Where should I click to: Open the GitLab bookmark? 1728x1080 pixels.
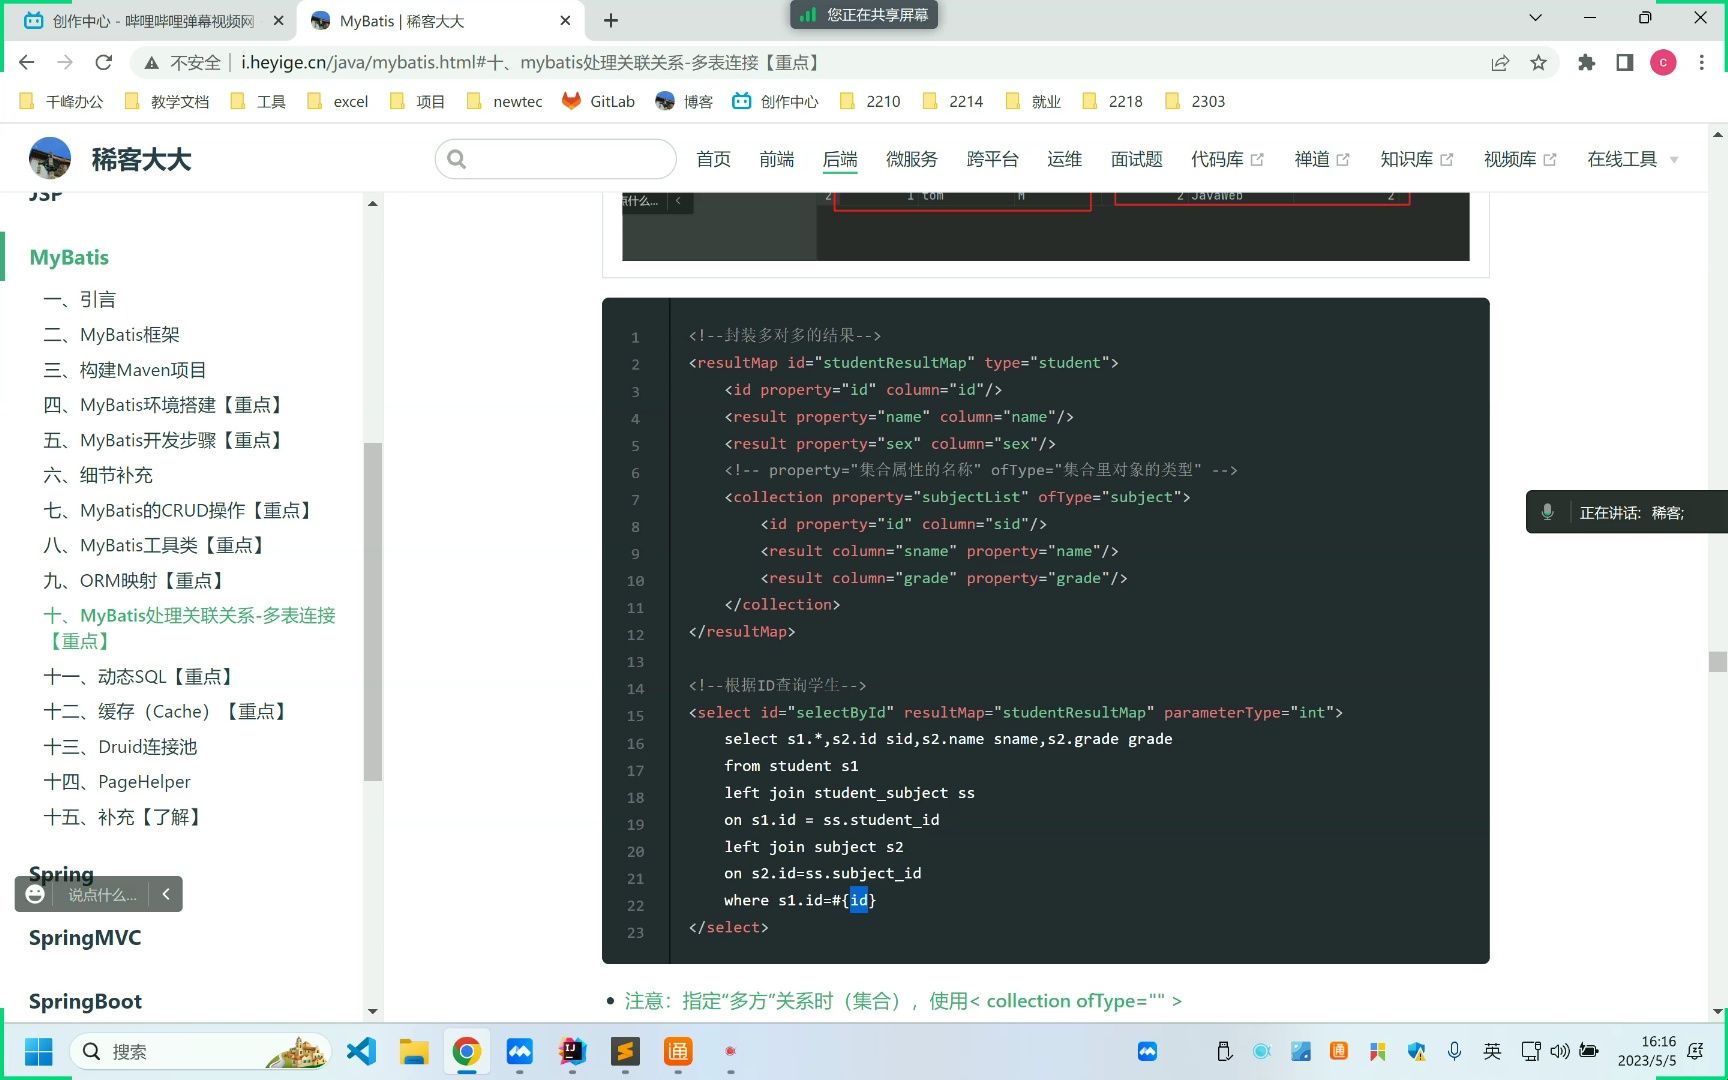pos(599,101)
